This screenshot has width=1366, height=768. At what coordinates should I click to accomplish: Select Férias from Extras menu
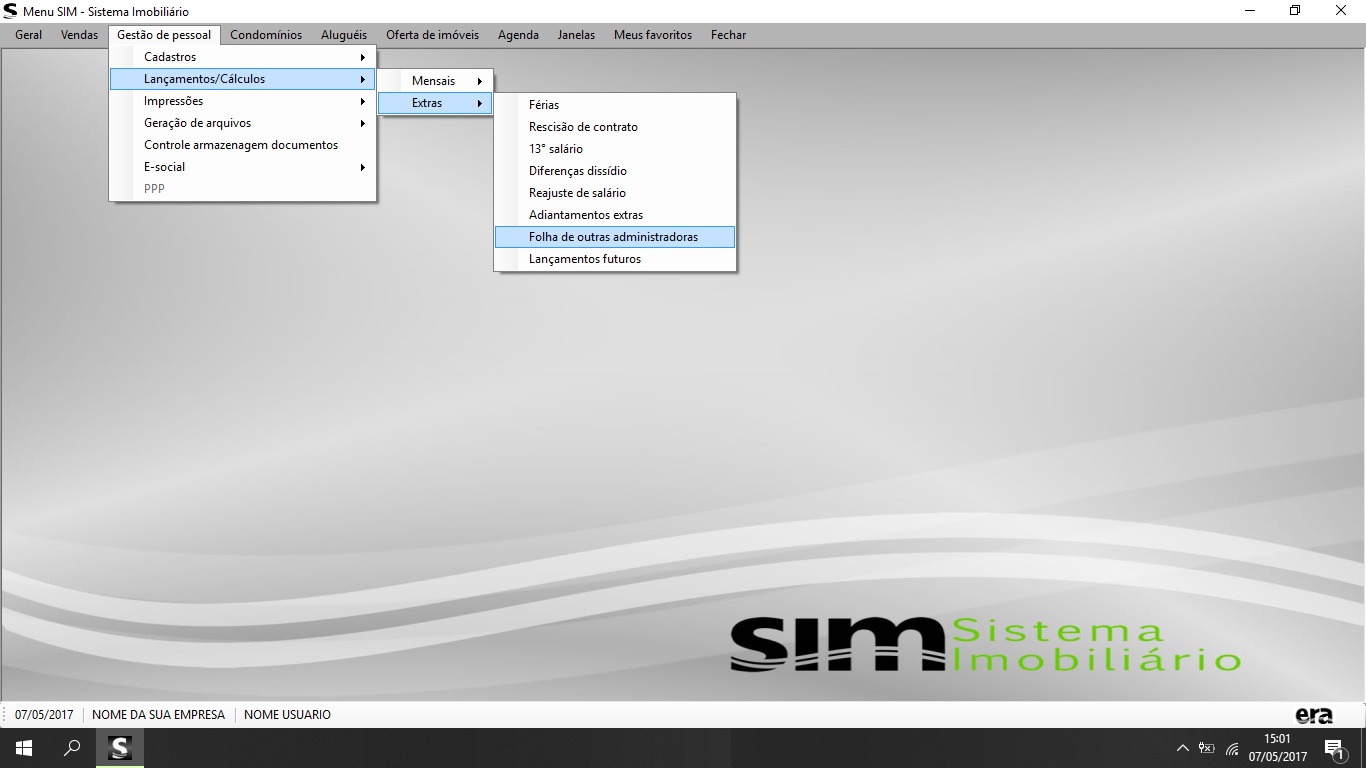pos(615,105)
